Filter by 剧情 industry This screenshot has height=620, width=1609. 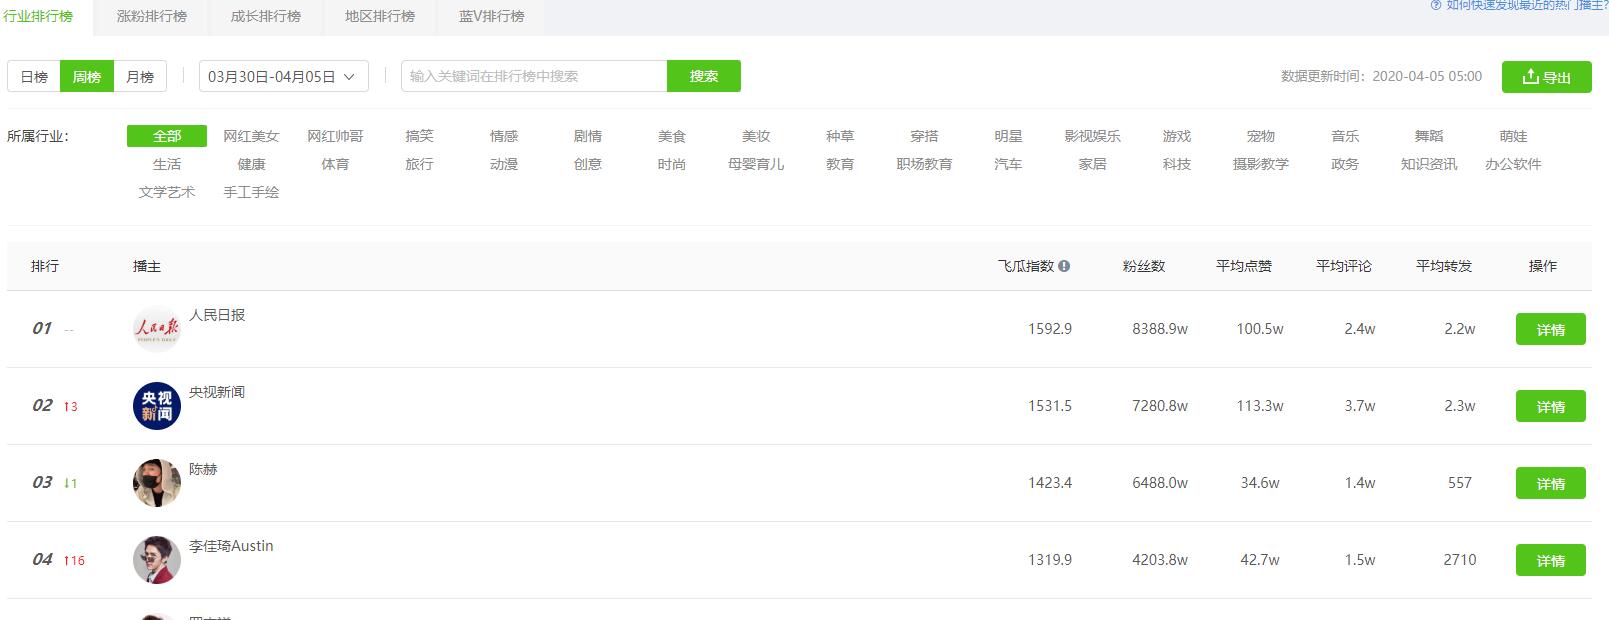pos(588,136)
